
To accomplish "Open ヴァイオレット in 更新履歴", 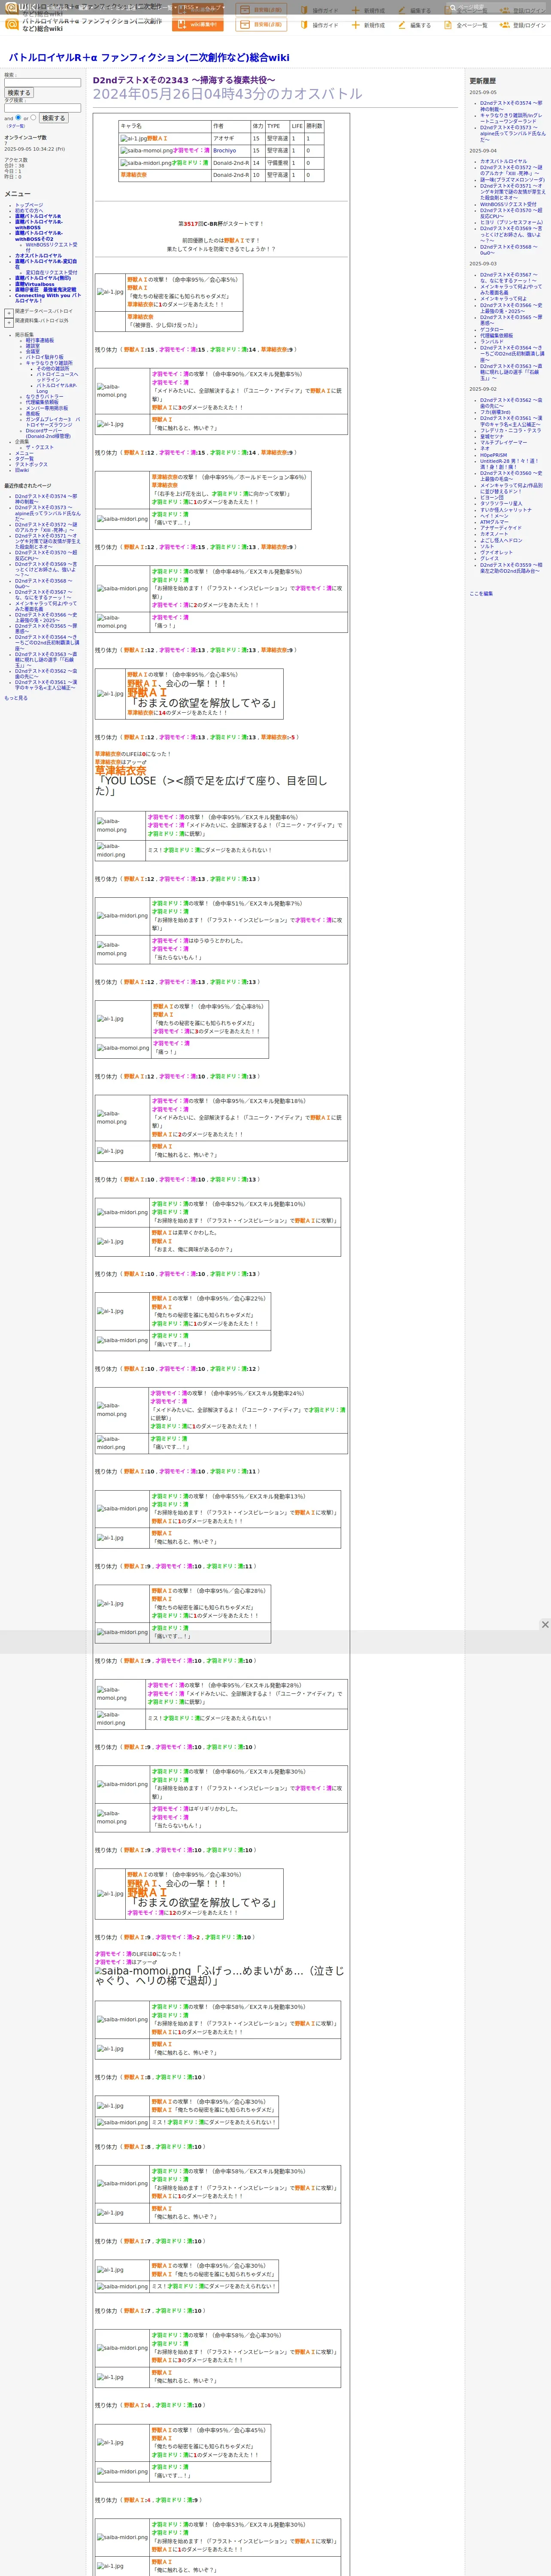I will [x=496, y=552].
